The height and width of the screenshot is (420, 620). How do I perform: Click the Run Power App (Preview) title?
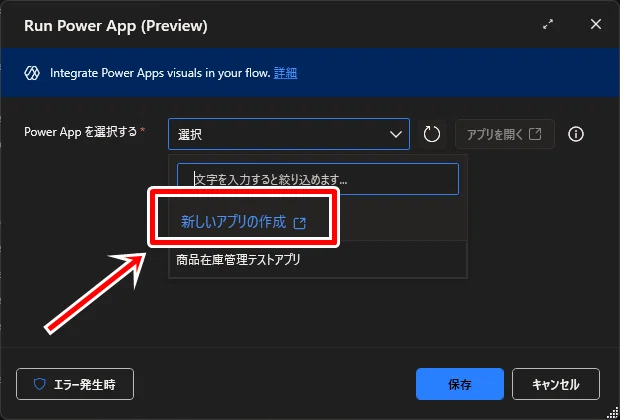[115, 26]
